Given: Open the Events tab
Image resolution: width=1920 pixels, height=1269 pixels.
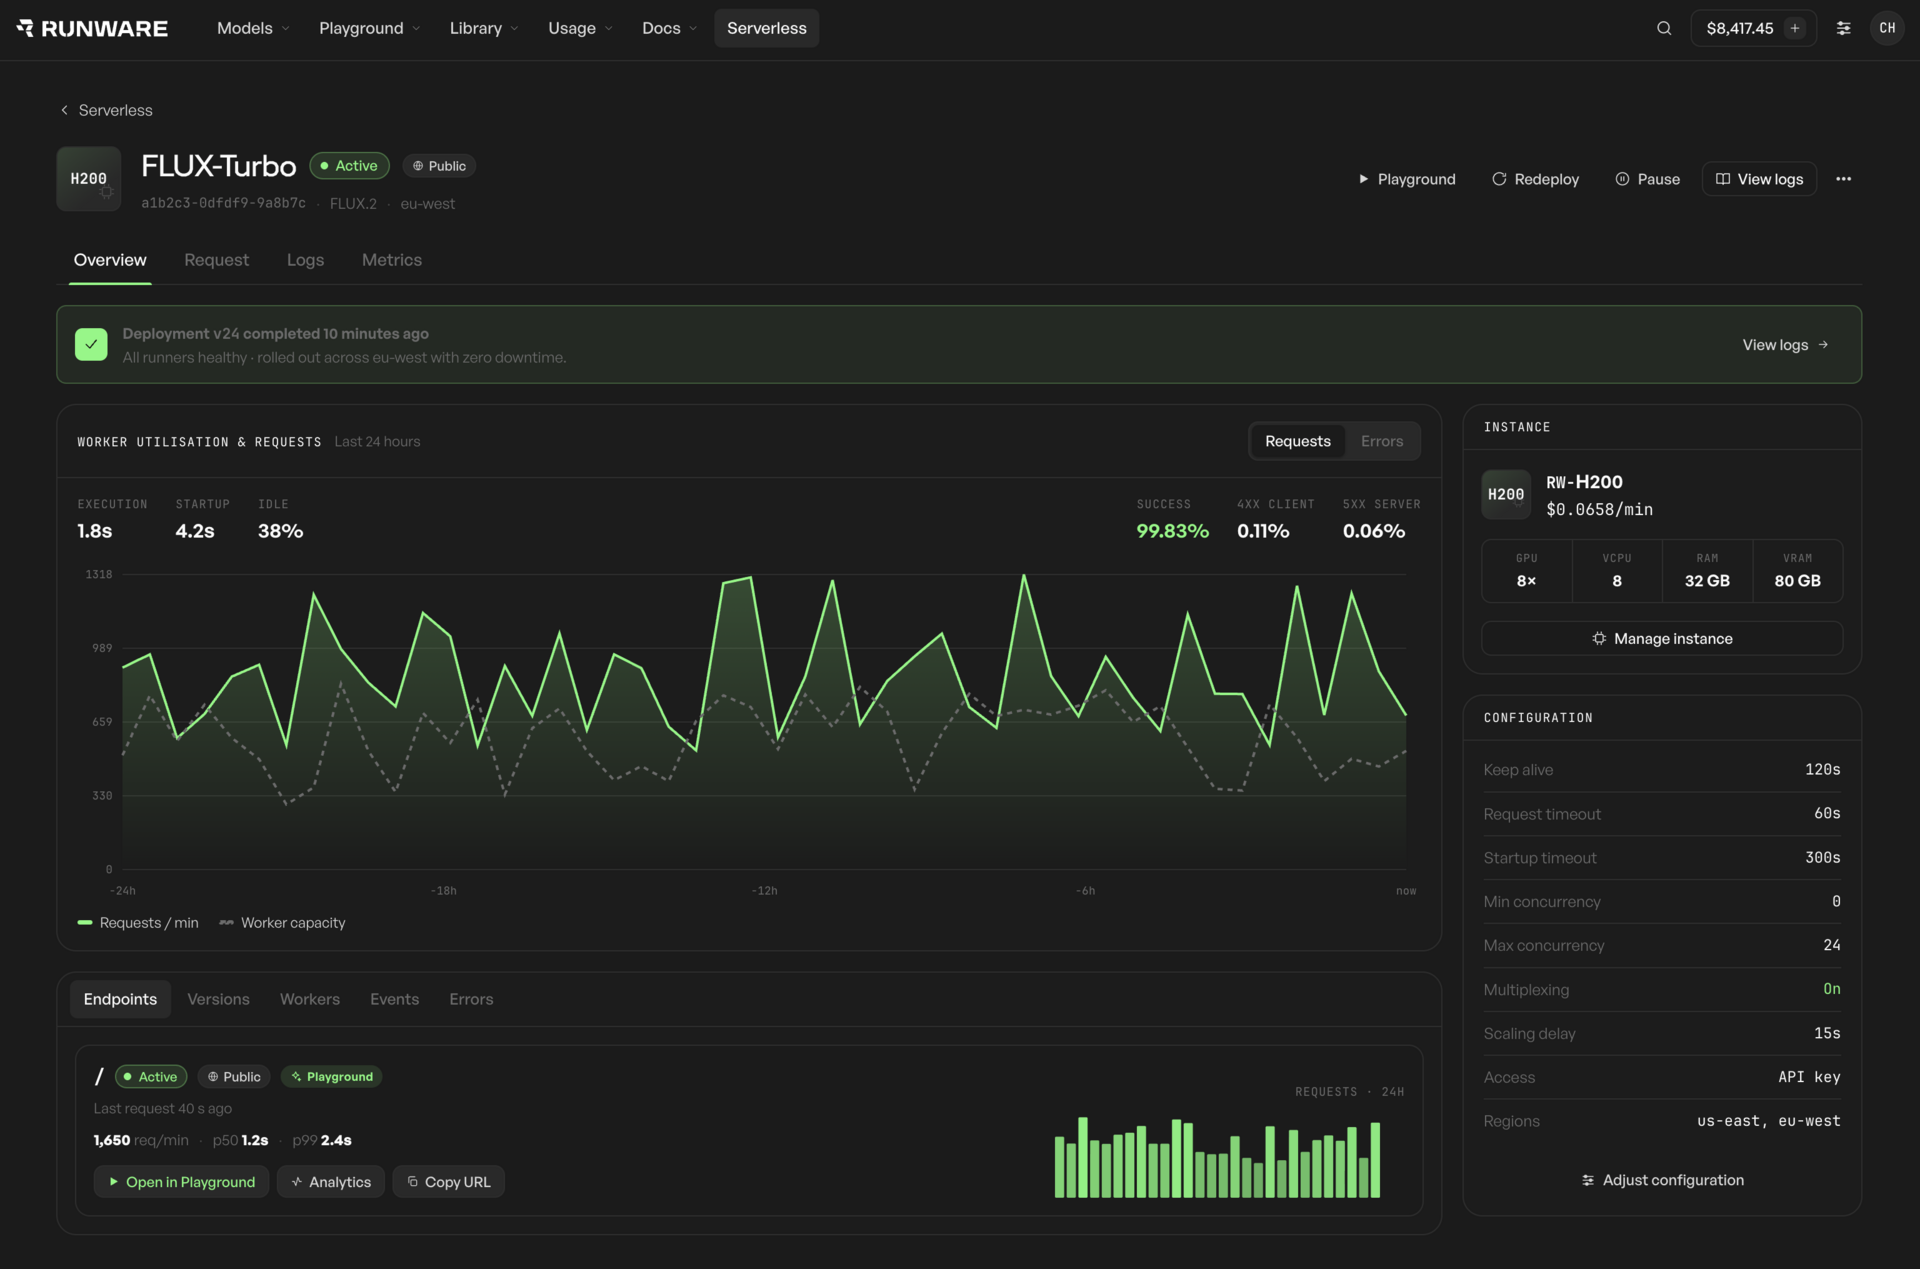Looking at the screenshot, I should (394, 999).
